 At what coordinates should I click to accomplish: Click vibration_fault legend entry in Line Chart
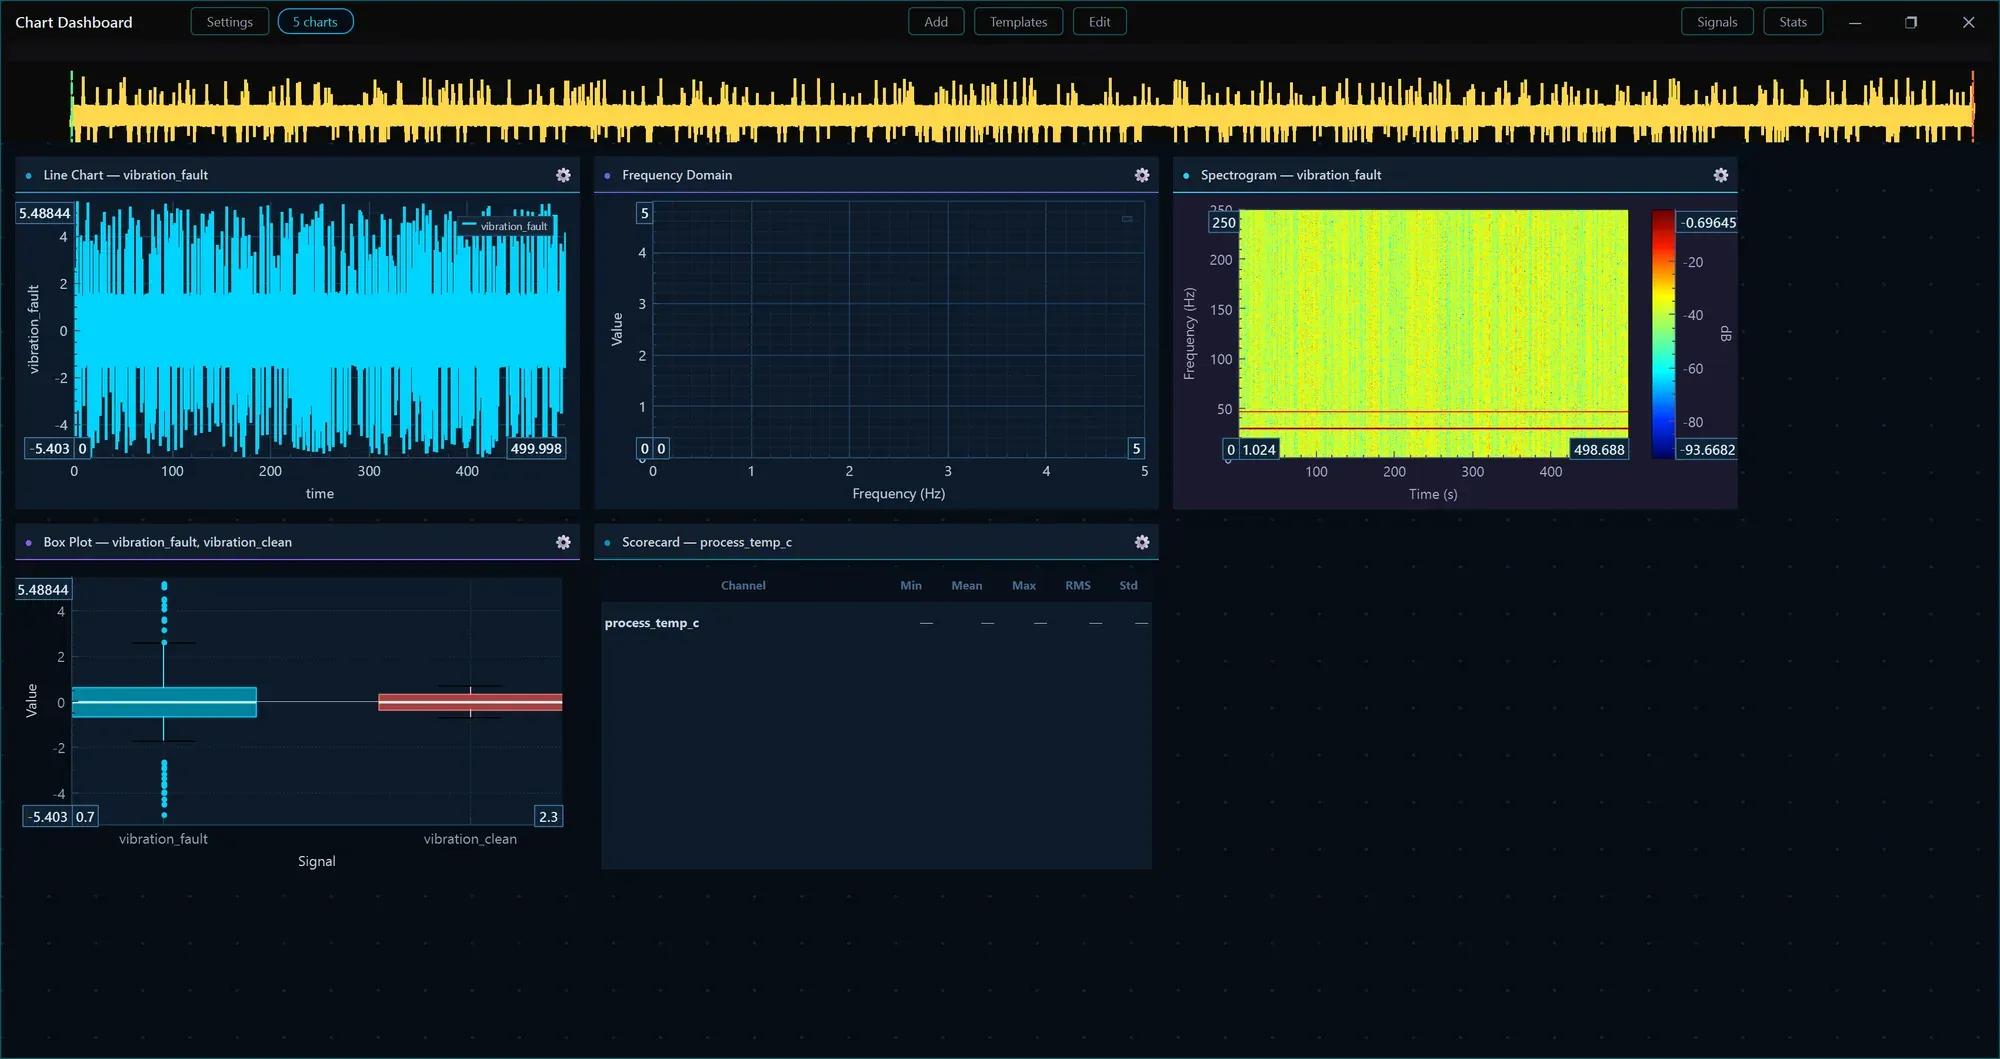[x=506, y=226]
